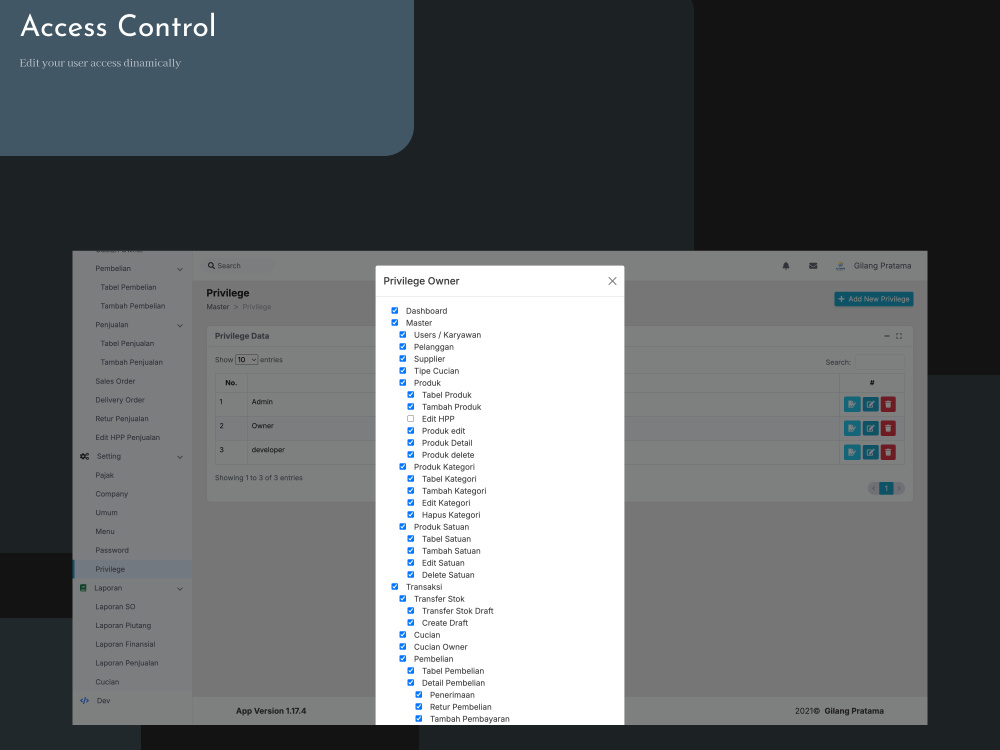
Task: Click the Master breadcrumb link
Action: (x=217, y=307)
